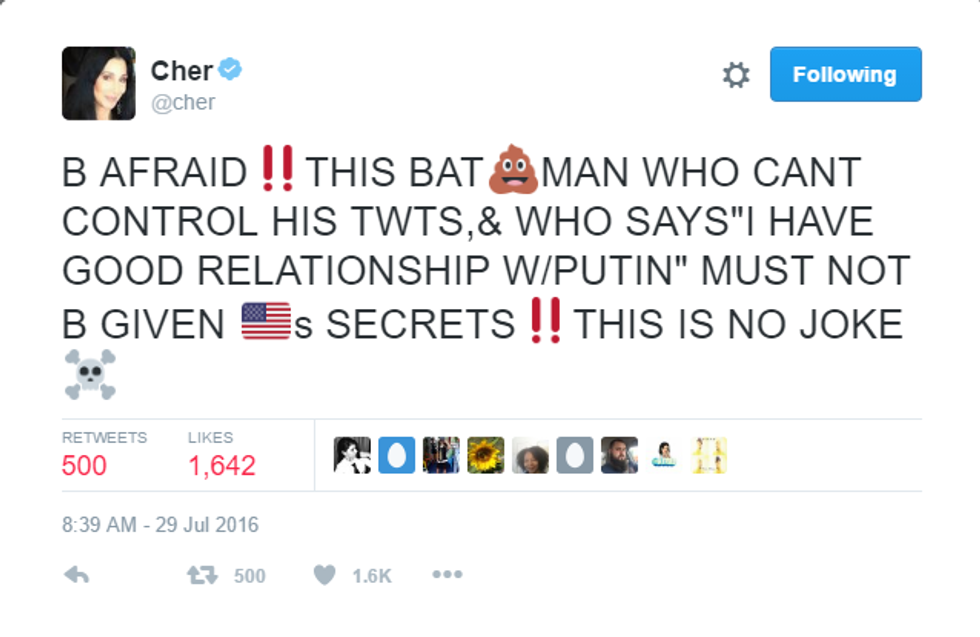Image resolution: width=980 pixels, height=637 pixels.
Task: Select the blue egg avatar
Action: pos(396,455)
